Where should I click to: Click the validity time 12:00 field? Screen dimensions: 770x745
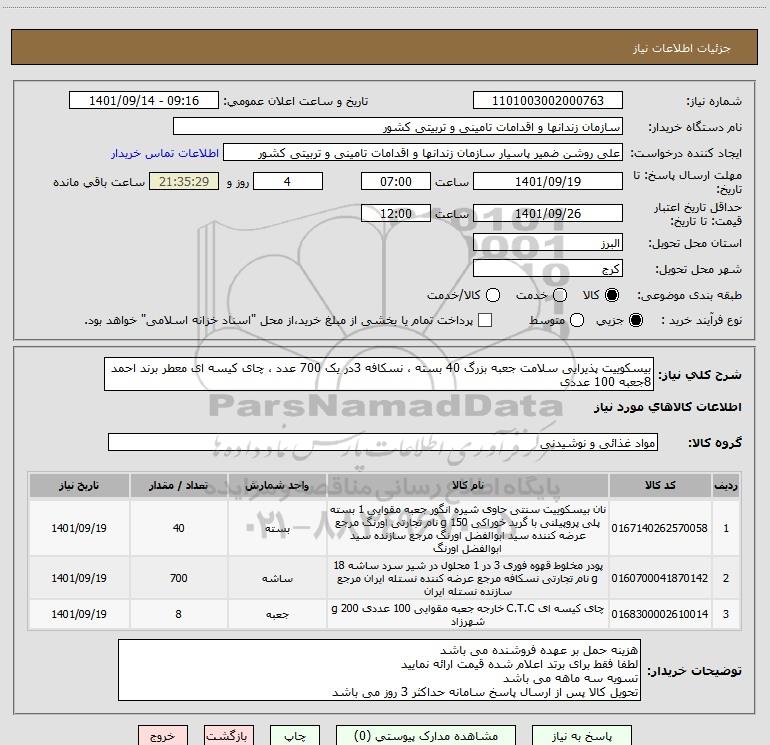click(x=396, y=213)
